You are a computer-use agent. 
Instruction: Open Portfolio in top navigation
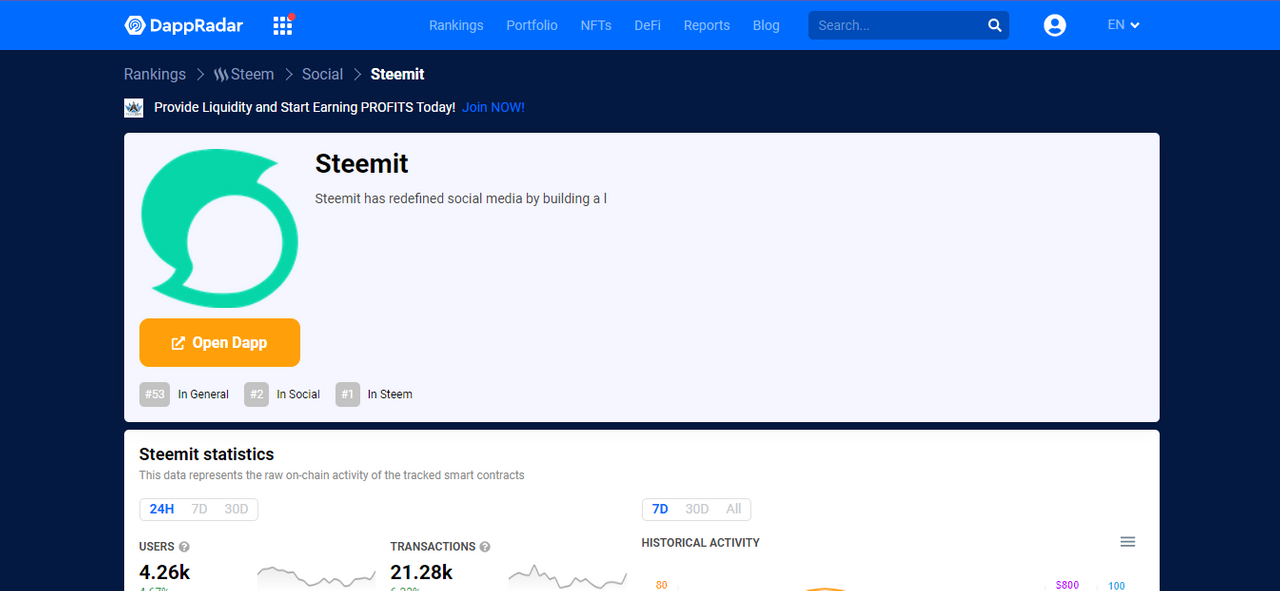532,25
